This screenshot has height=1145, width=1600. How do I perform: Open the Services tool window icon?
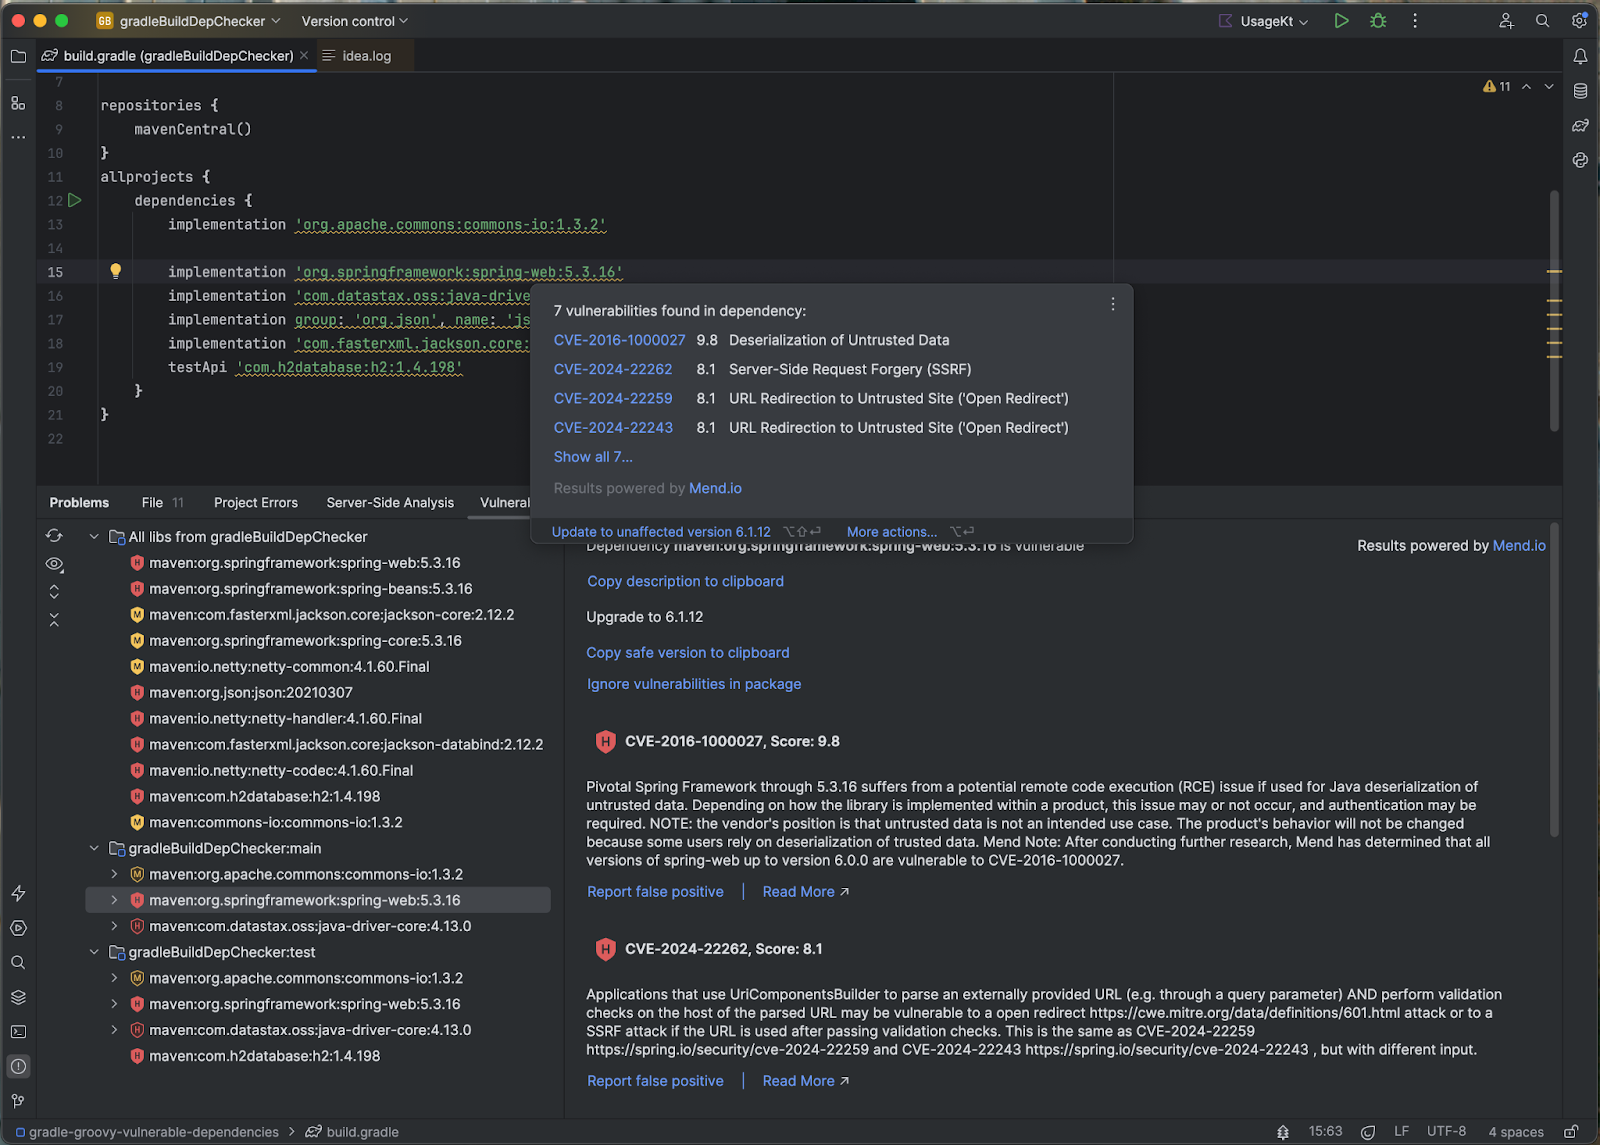click(18, 928)
